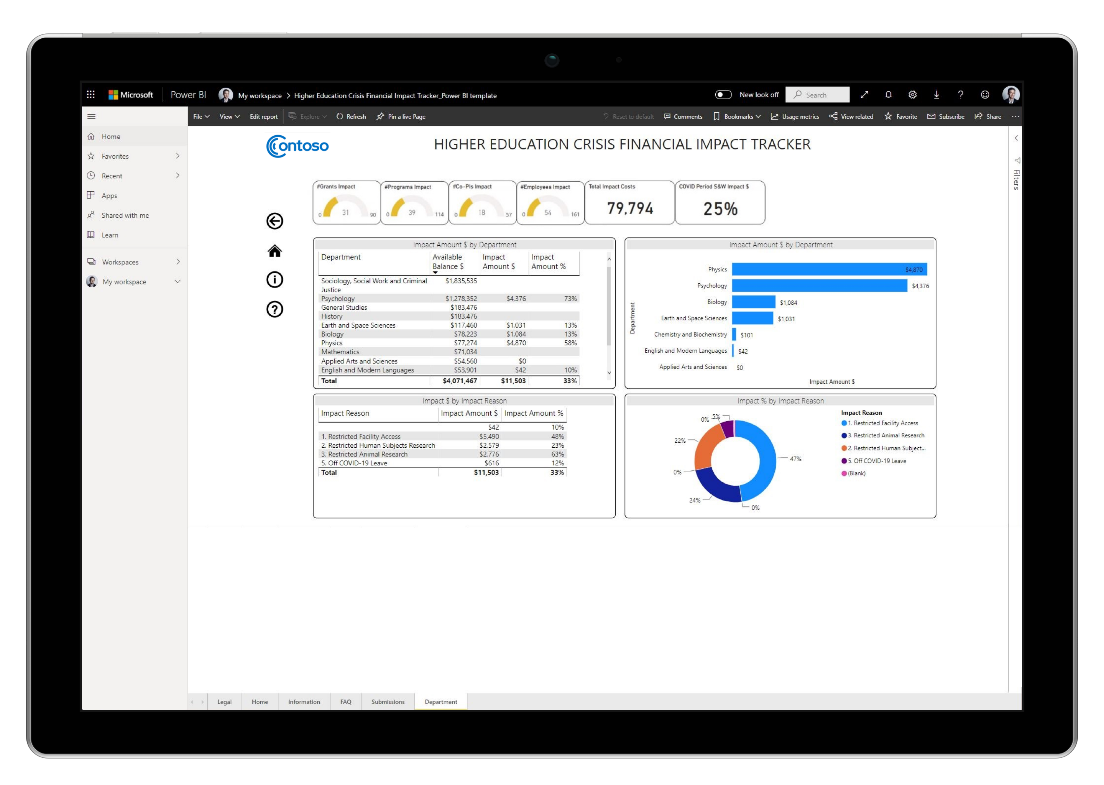Open the notifications bell icon
Viewport: 1104px width, 785px height.
(888, 95)
